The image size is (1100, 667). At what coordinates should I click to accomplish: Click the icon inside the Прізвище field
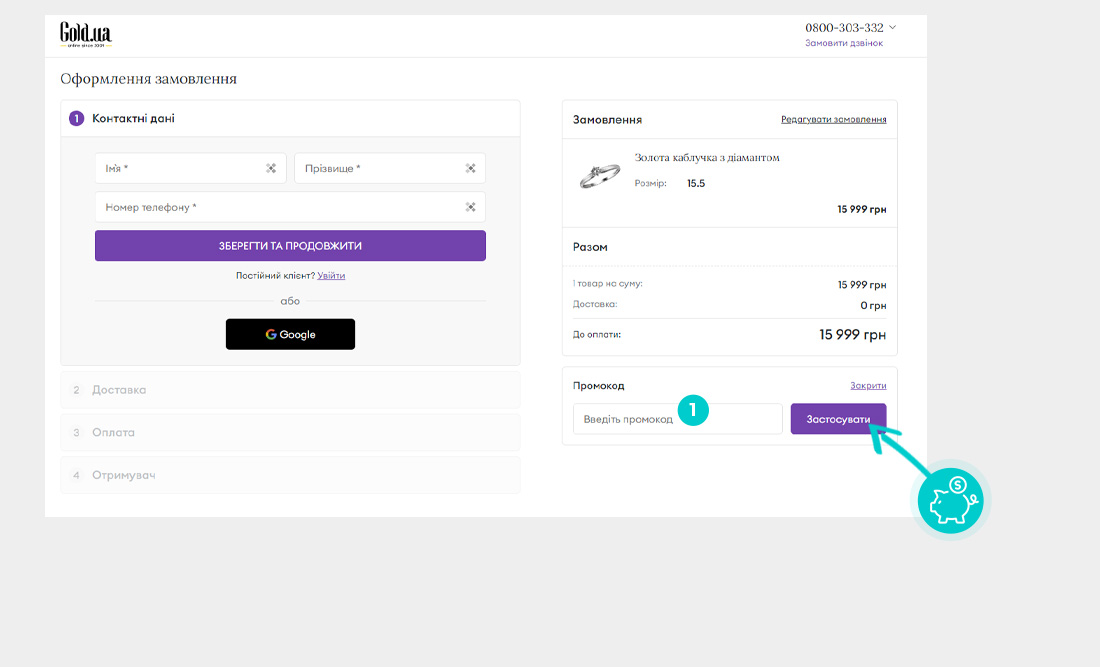(470, 168)
